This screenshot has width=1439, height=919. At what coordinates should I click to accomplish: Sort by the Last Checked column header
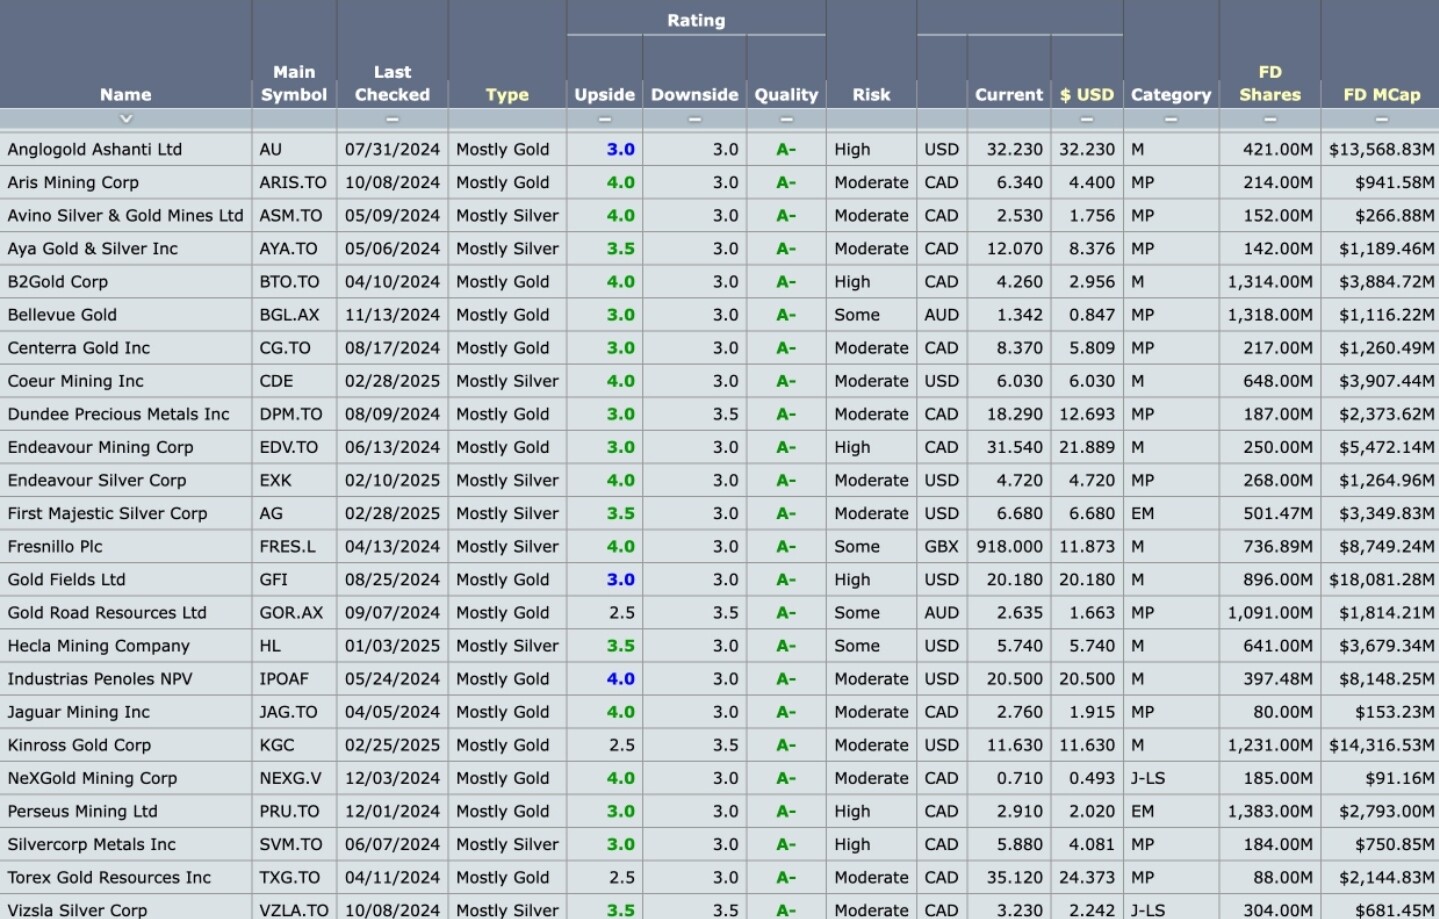[392, 84]
